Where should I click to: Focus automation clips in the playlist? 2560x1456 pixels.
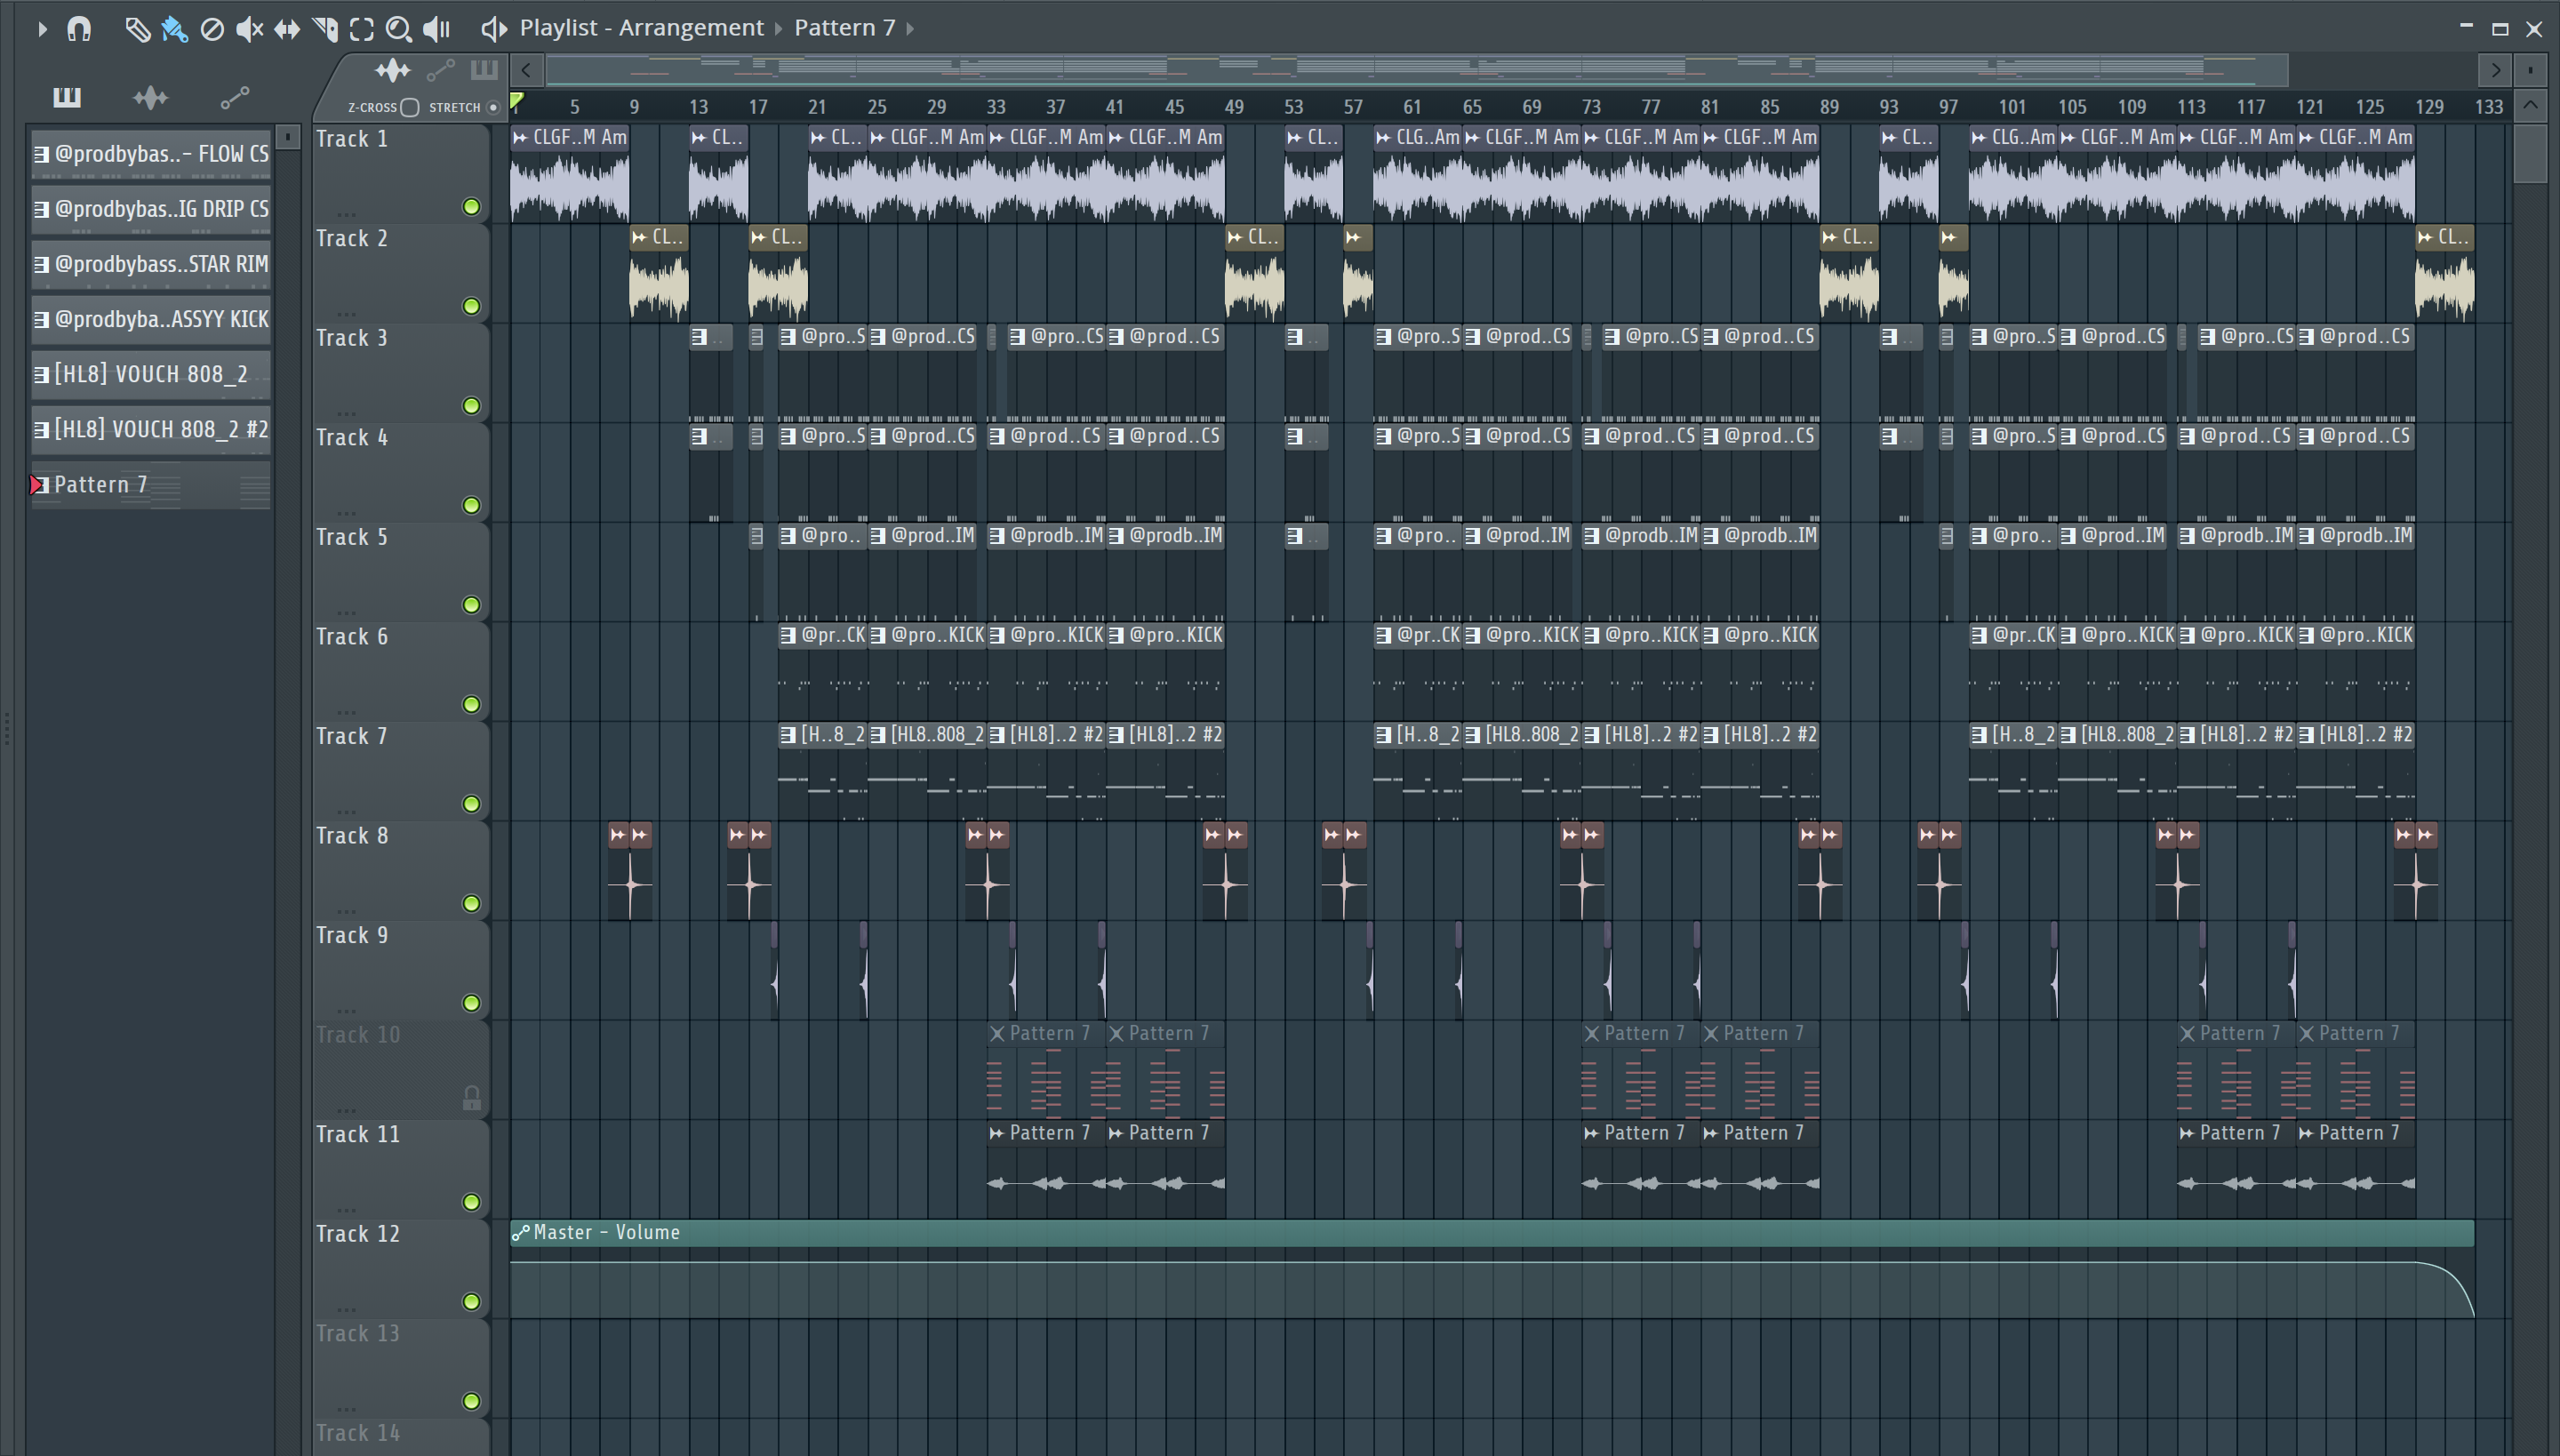tap(441, 70)
